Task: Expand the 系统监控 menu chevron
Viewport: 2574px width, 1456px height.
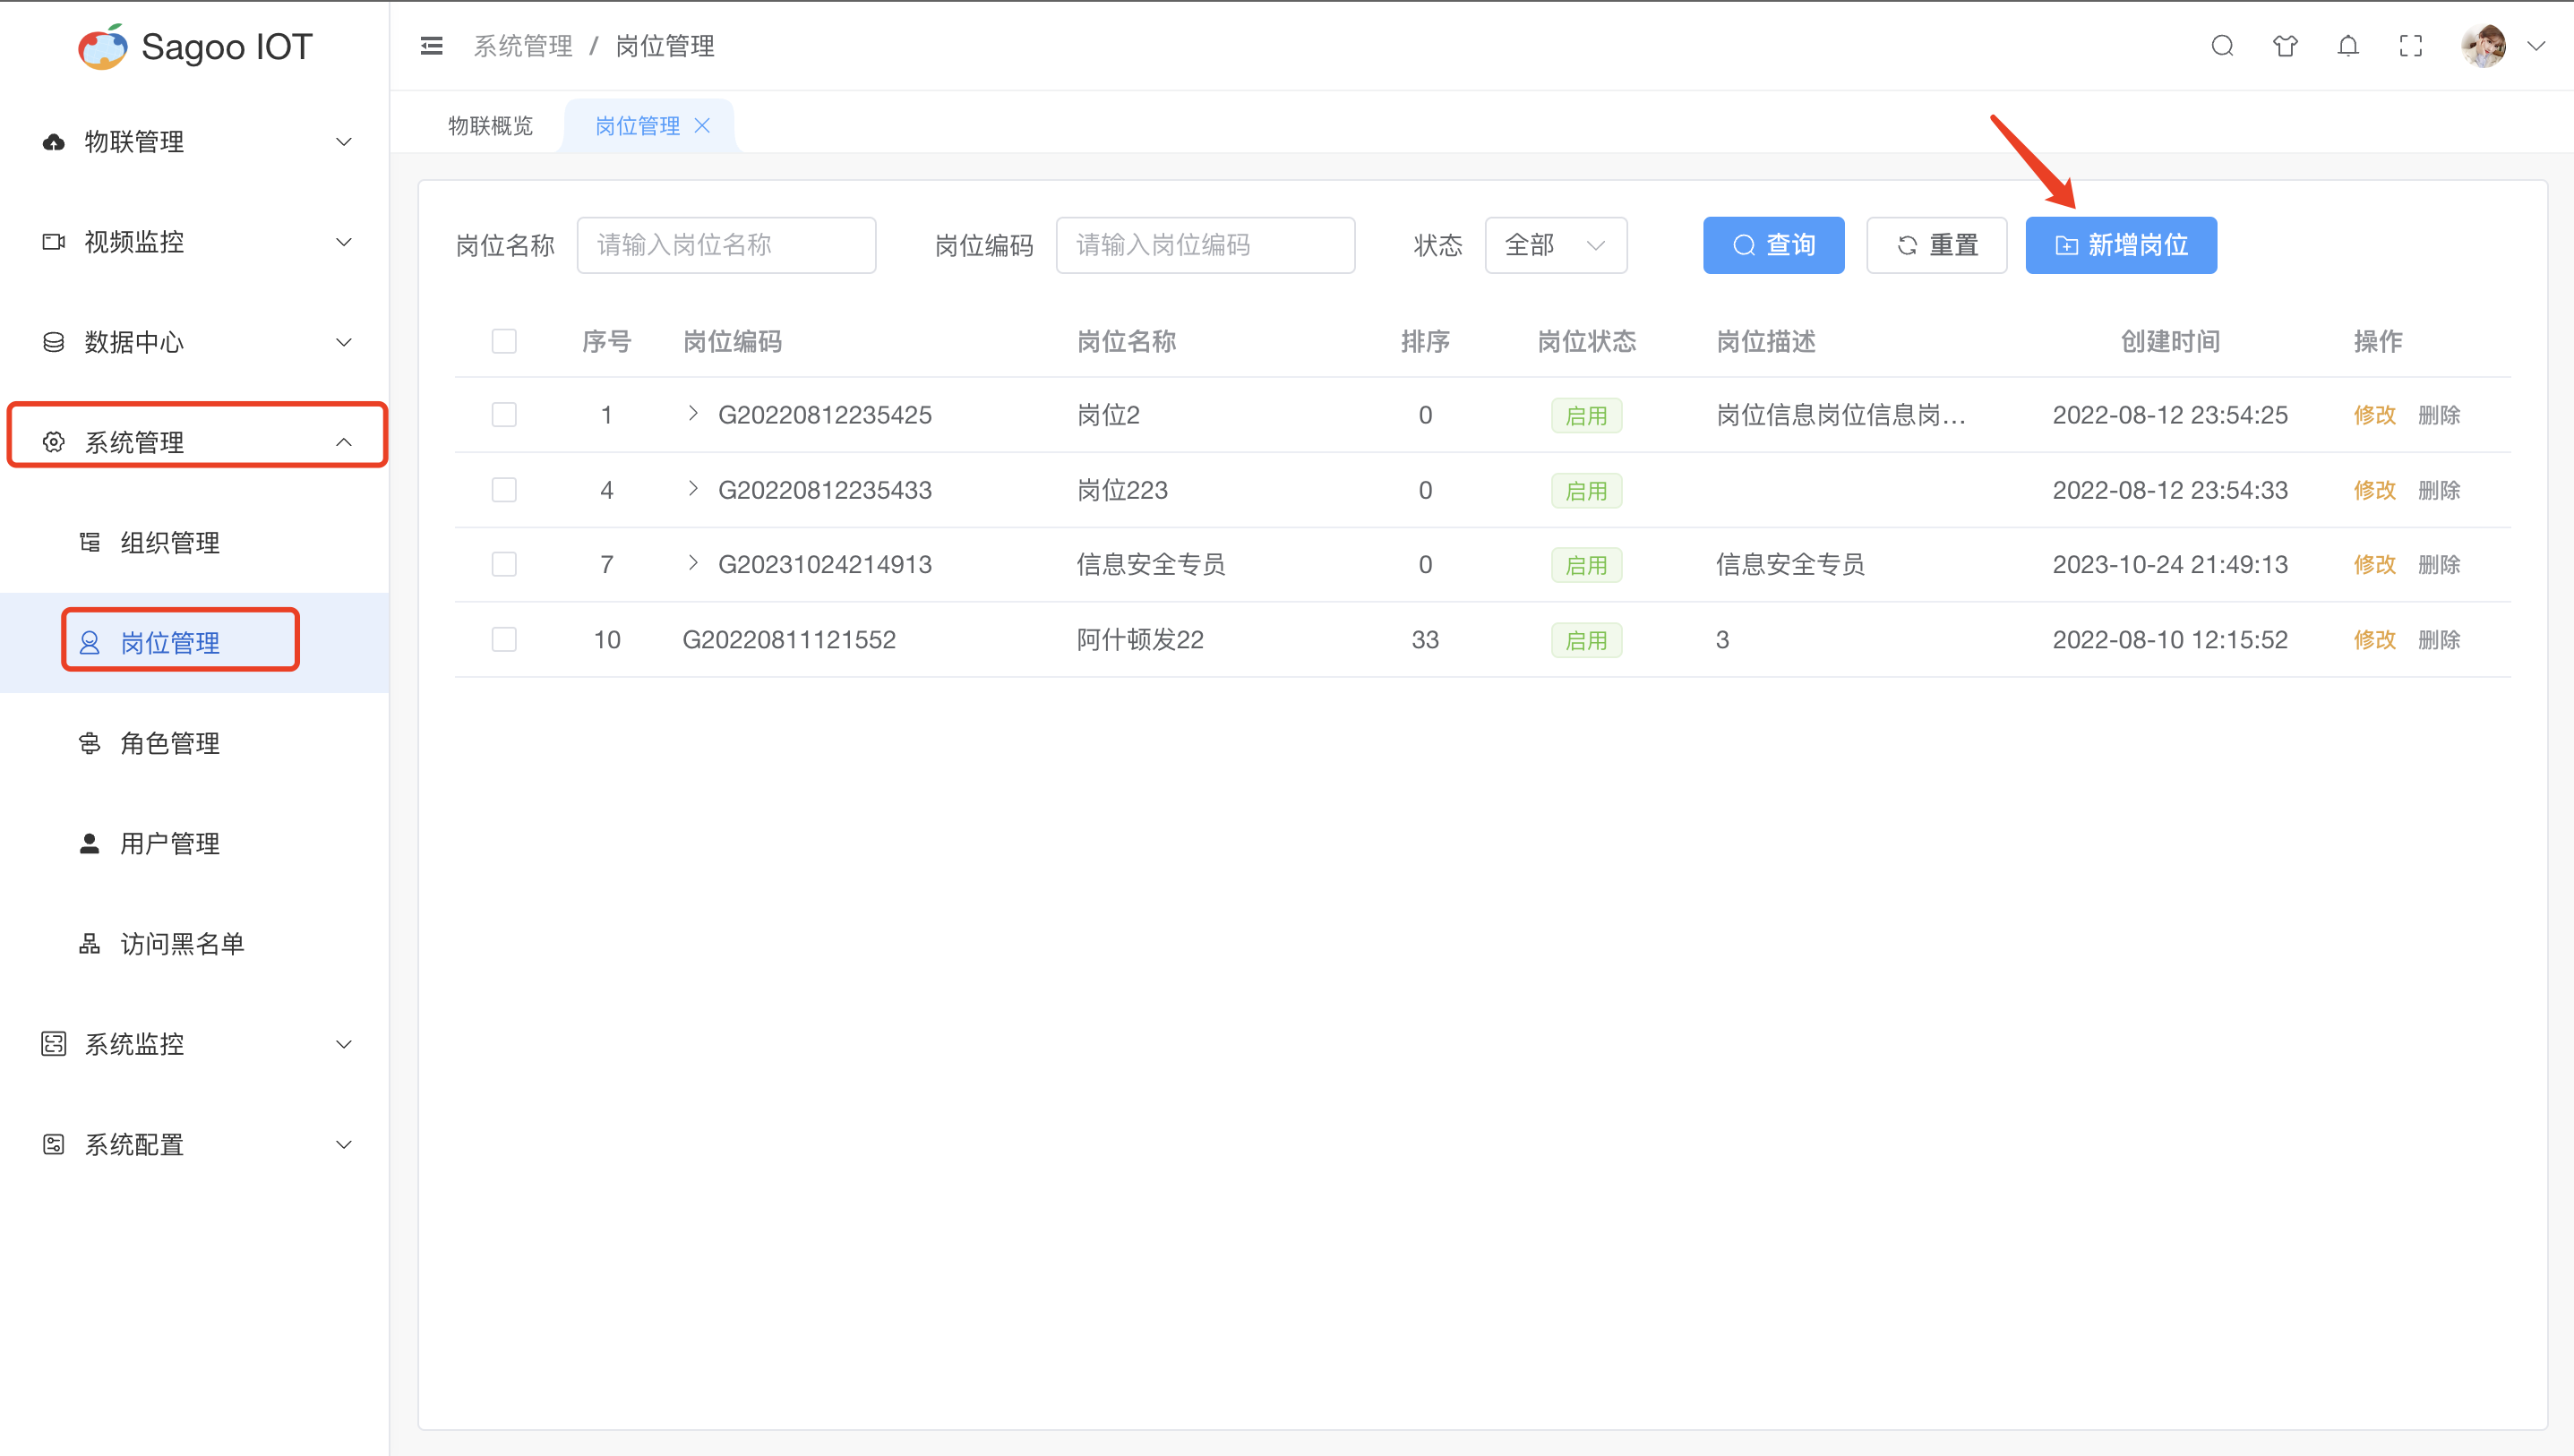Action: (344, 1044)
